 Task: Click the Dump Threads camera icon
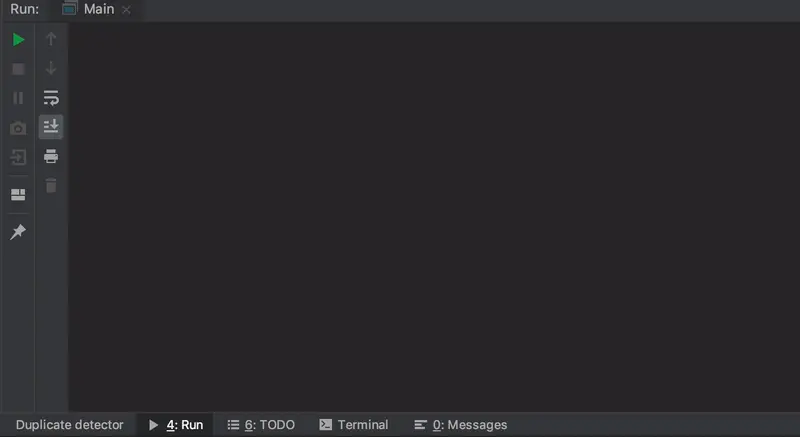[x=18, y=128]
